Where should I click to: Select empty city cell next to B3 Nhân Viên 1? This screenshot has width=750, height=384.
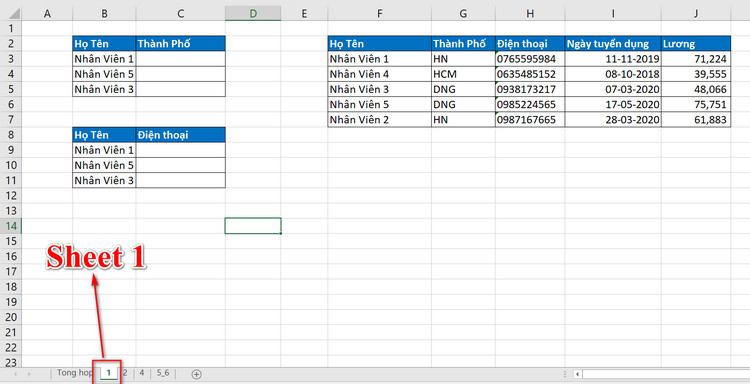point(180,59)
